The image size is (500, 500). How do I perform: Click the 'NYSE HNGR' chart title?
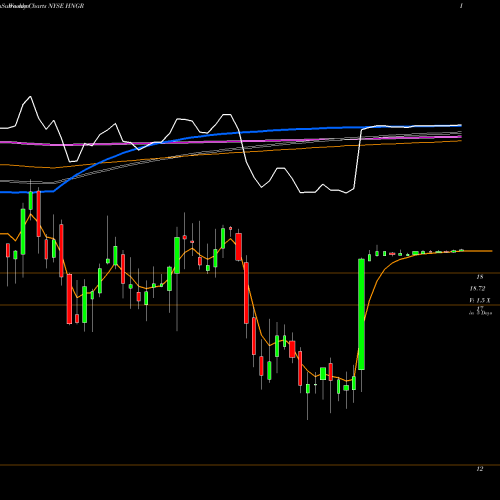click(66, 6)
